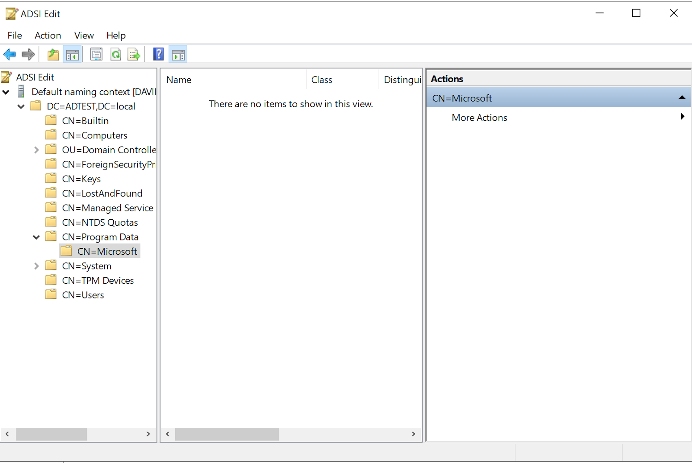Open Help with blue question mark icon
This screenshot has width=692, height=463.
tap(158, 54)
